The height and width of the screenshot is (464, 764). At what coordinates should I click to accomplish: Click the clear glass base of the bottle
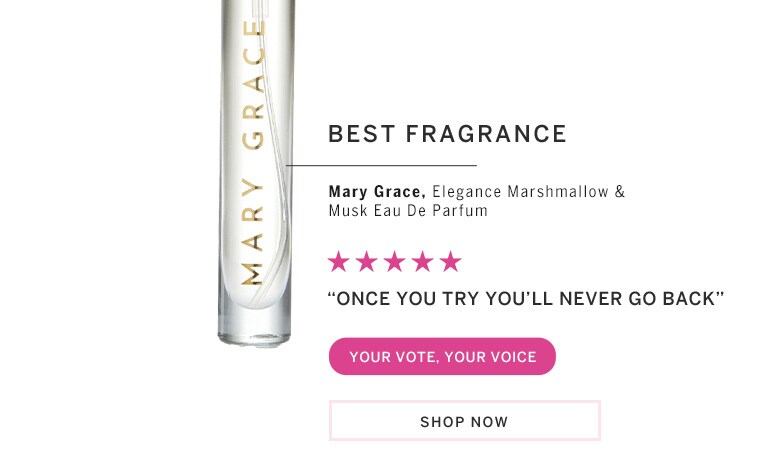tap(254, 328)
